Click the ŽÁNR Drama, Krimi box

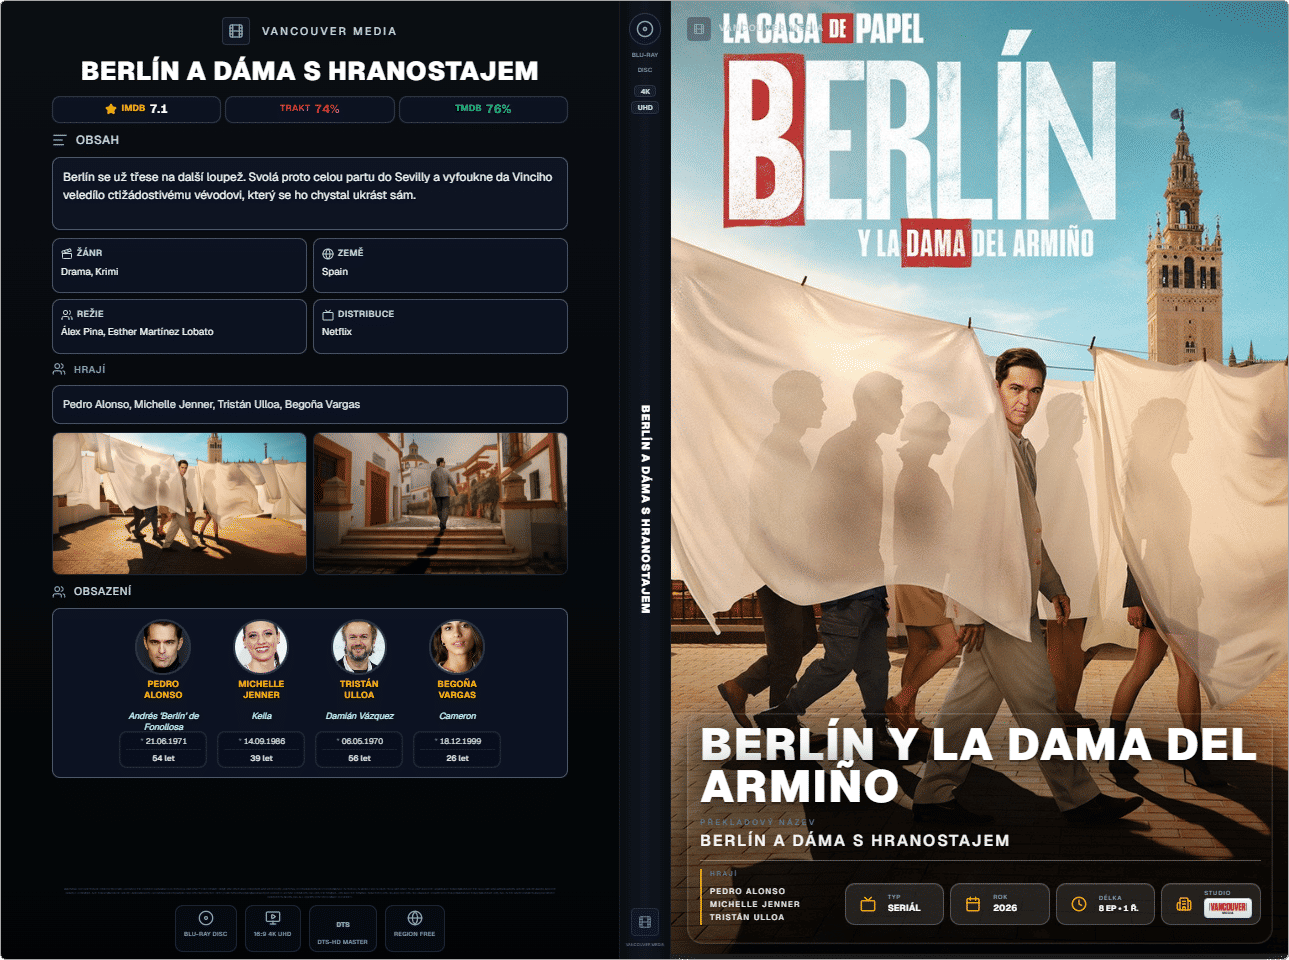click(x=179, y=265)
